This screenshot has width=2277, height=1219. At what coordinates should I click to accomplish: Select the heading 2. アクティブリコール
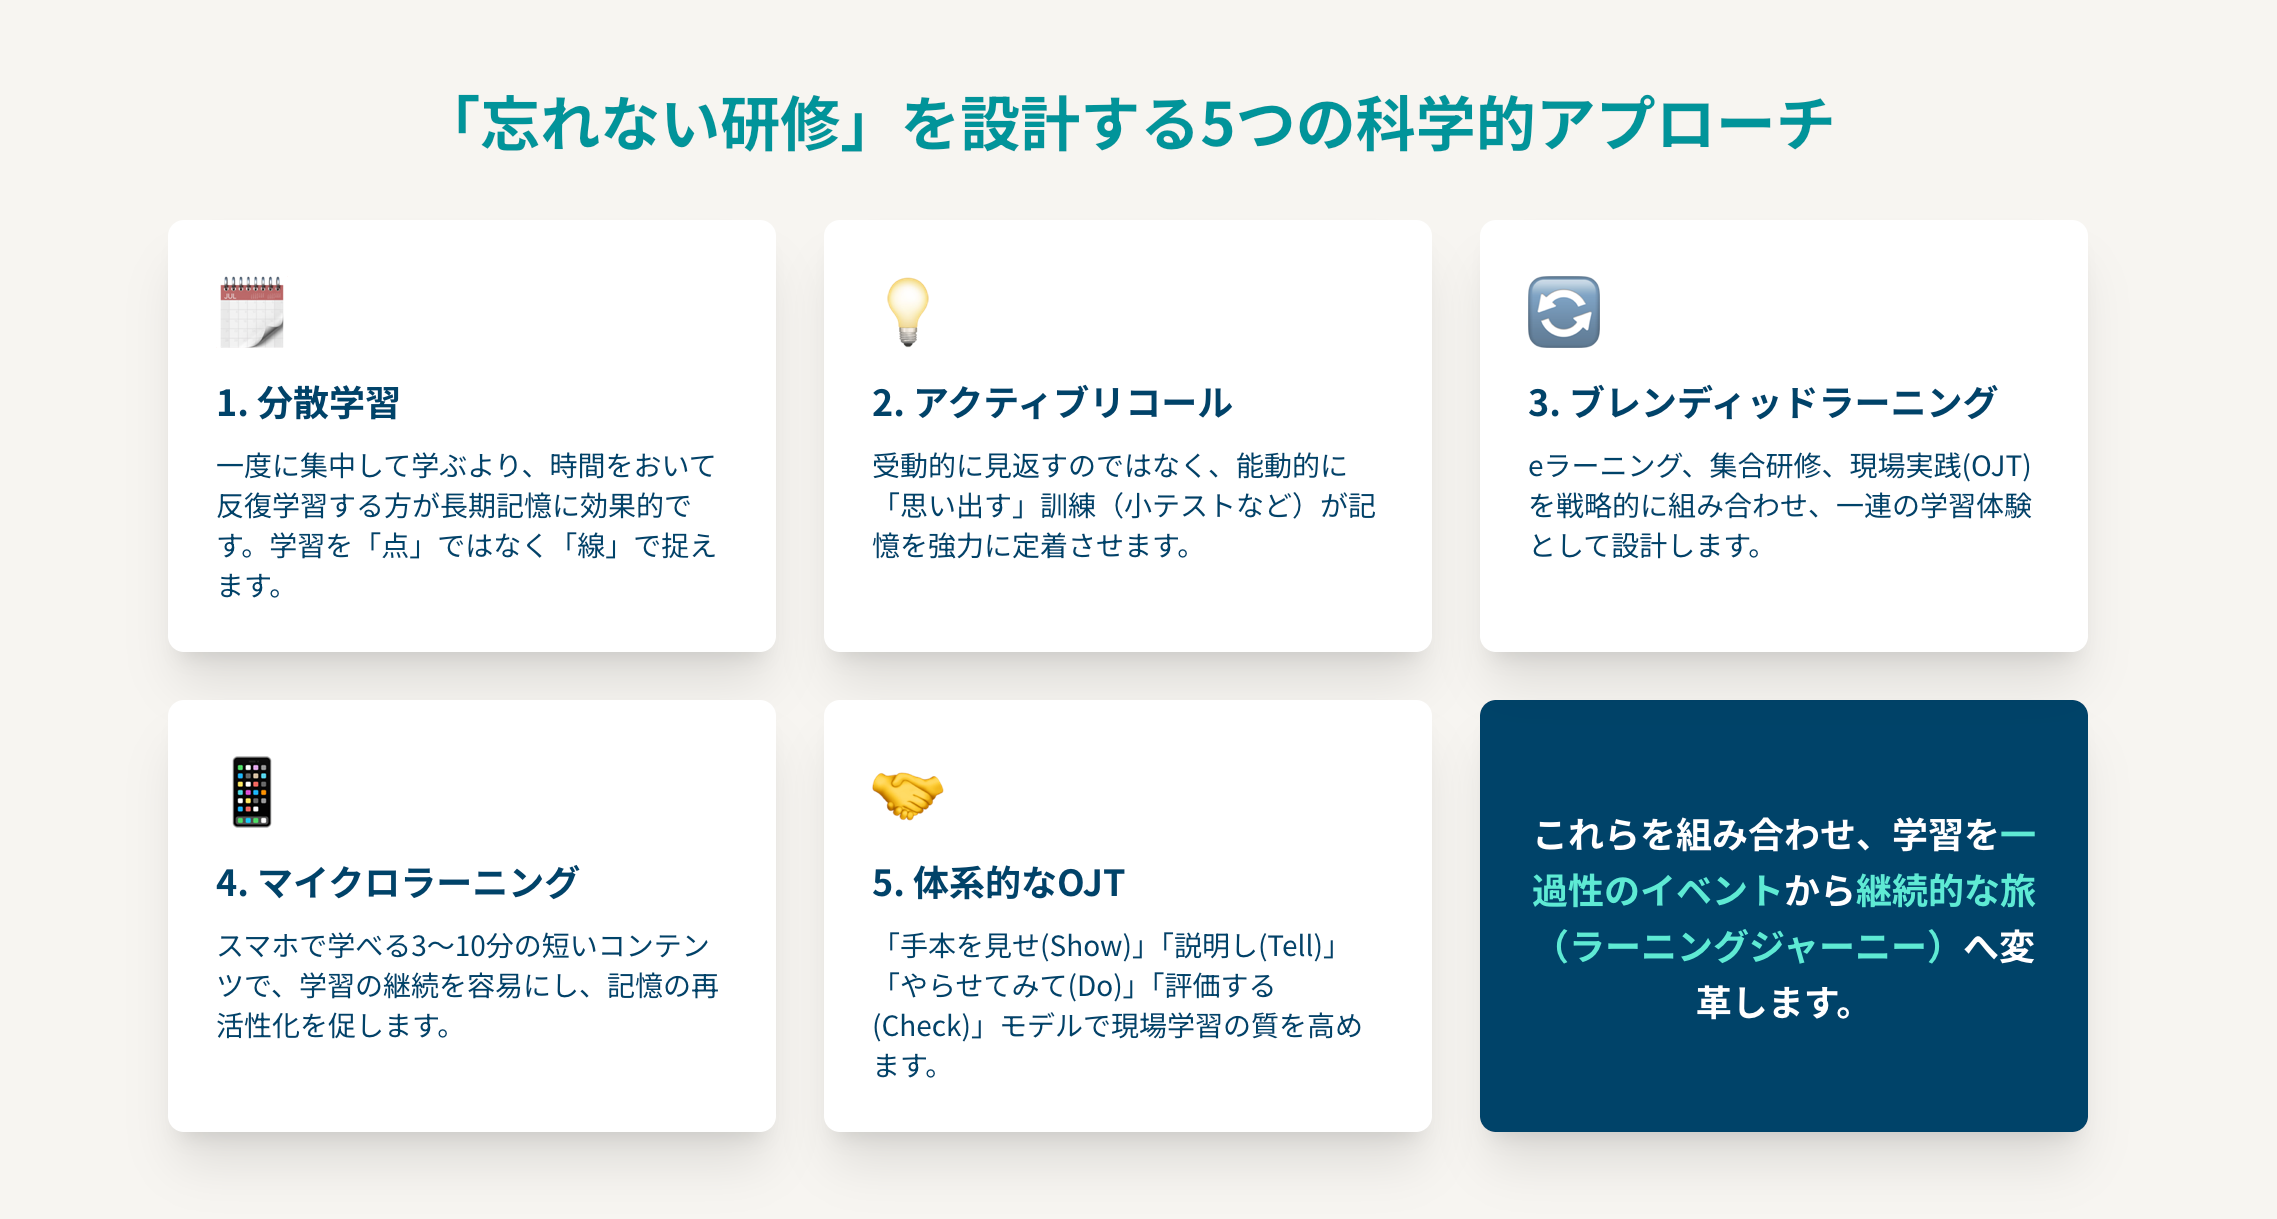1052,403
